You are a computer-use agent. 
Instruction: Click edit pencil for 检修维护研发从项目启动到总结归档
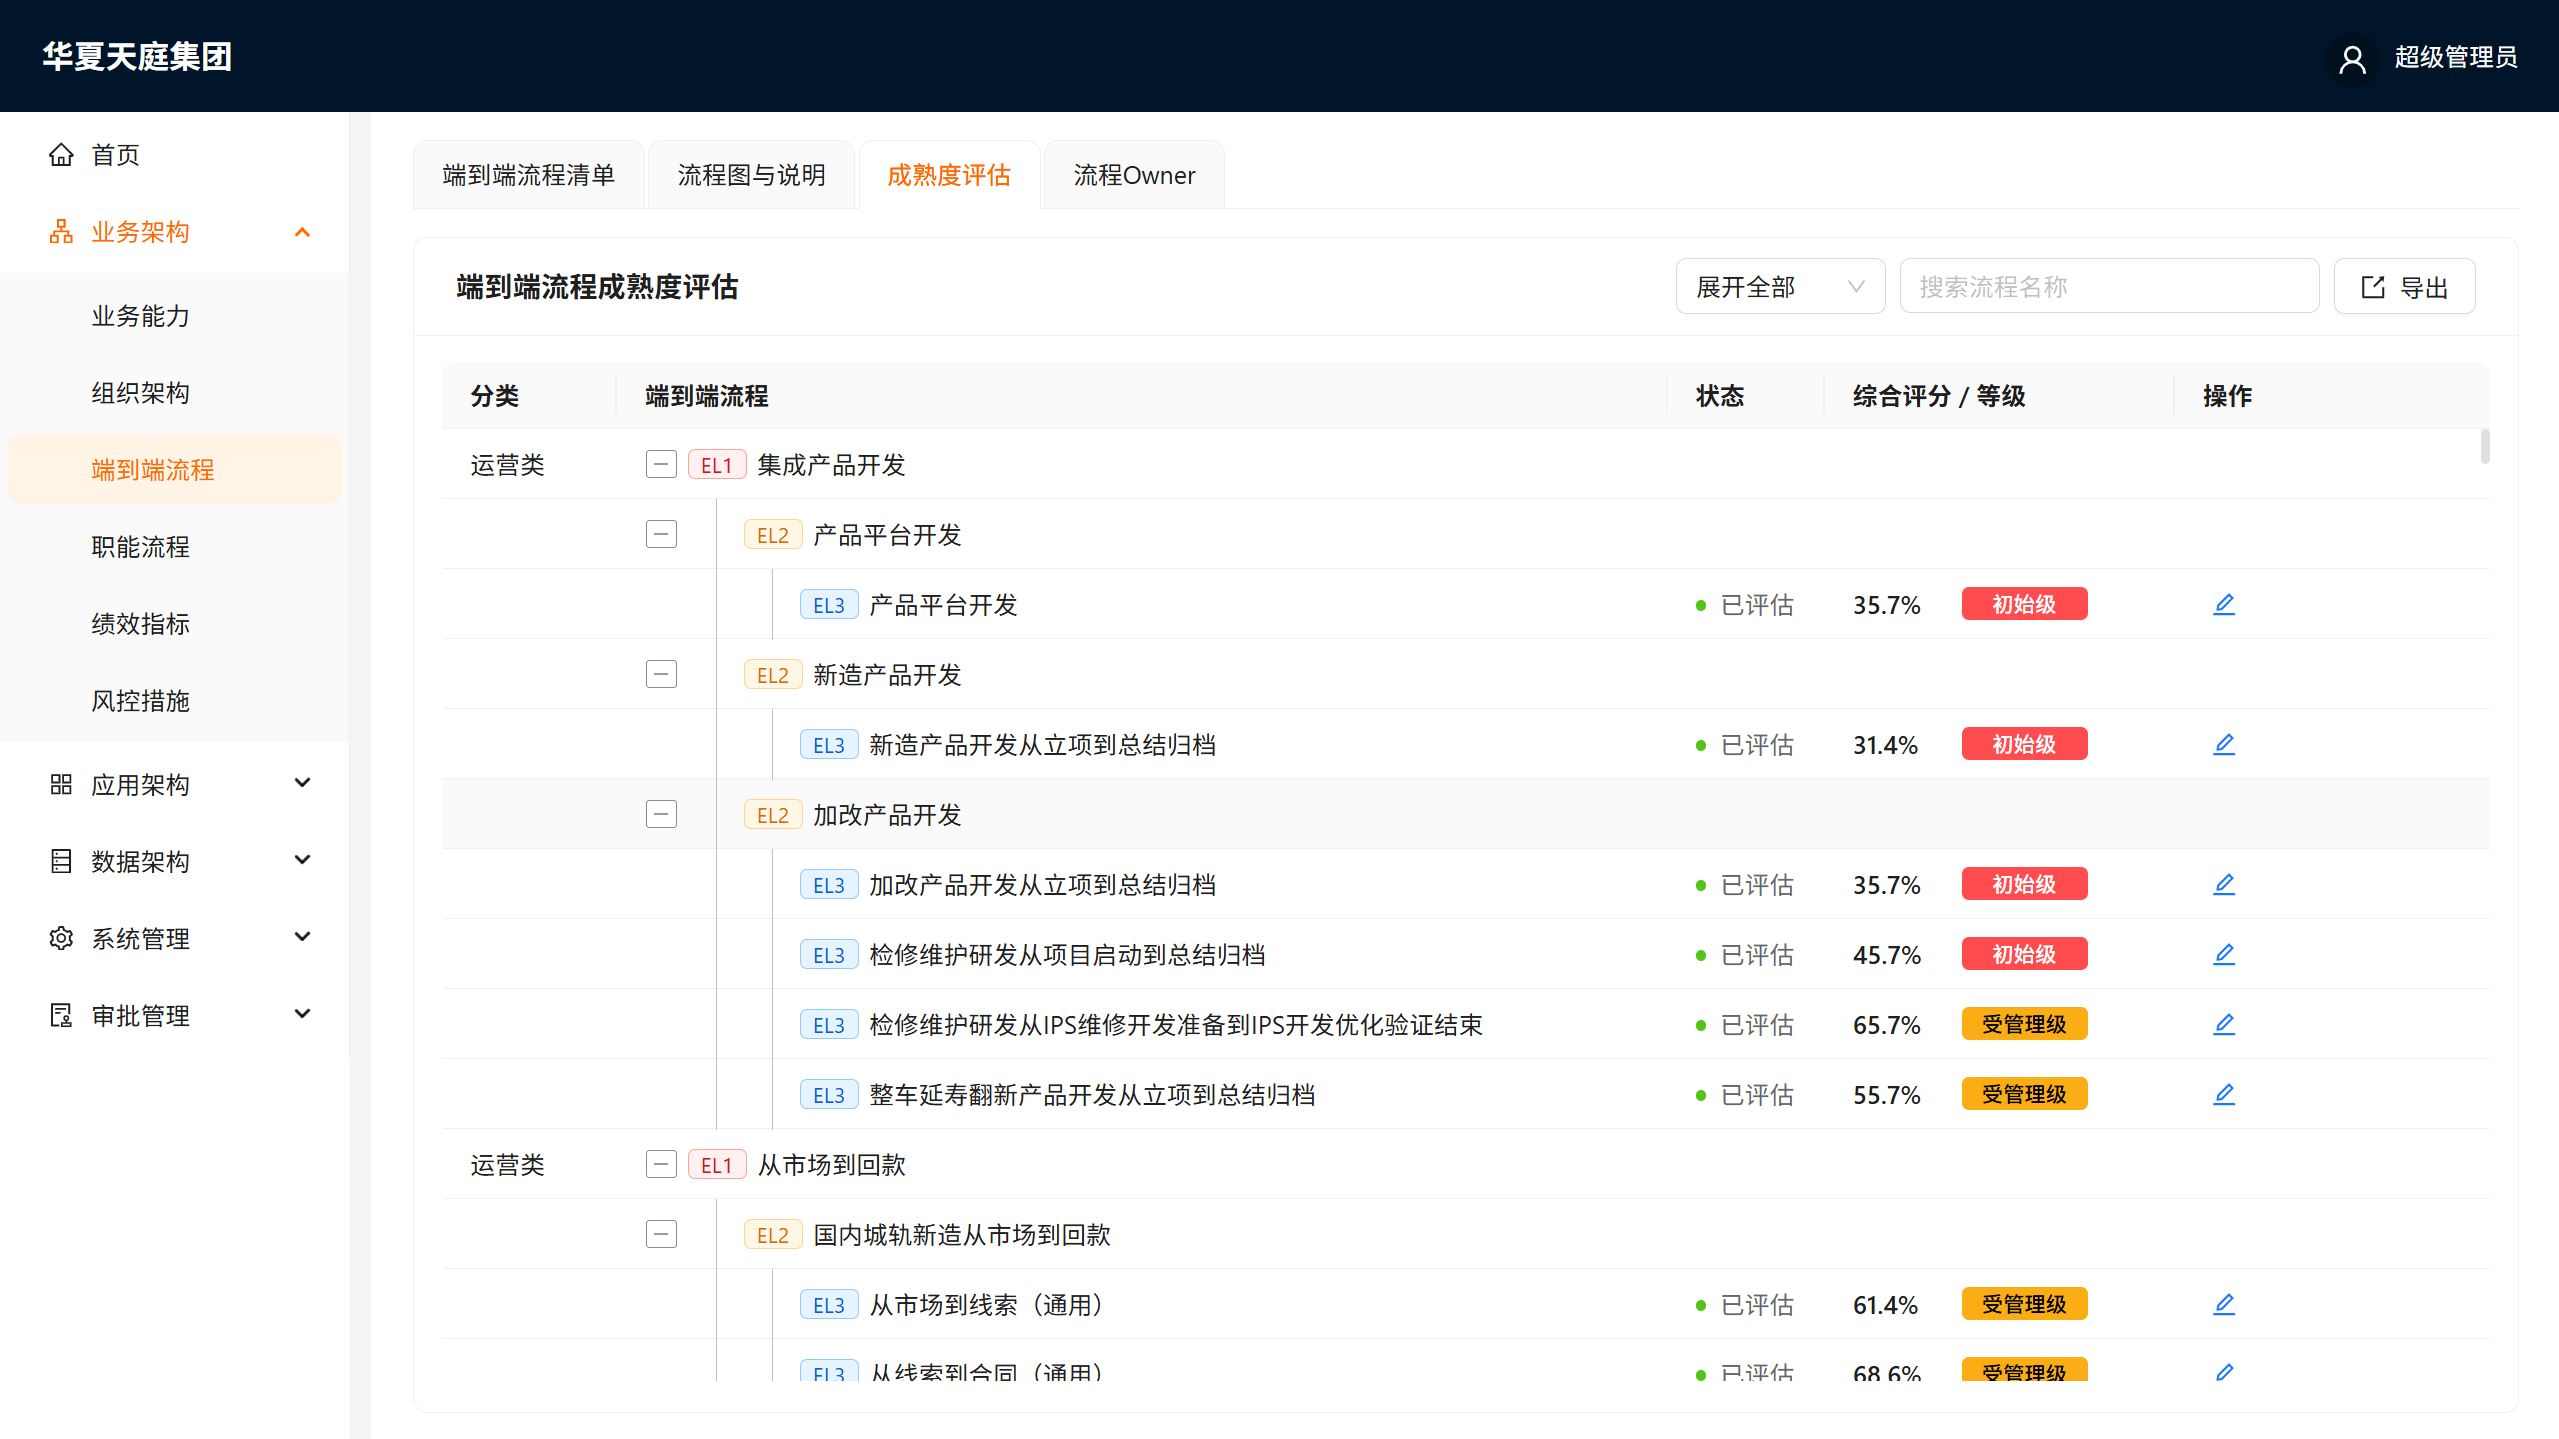(2224, 954)
